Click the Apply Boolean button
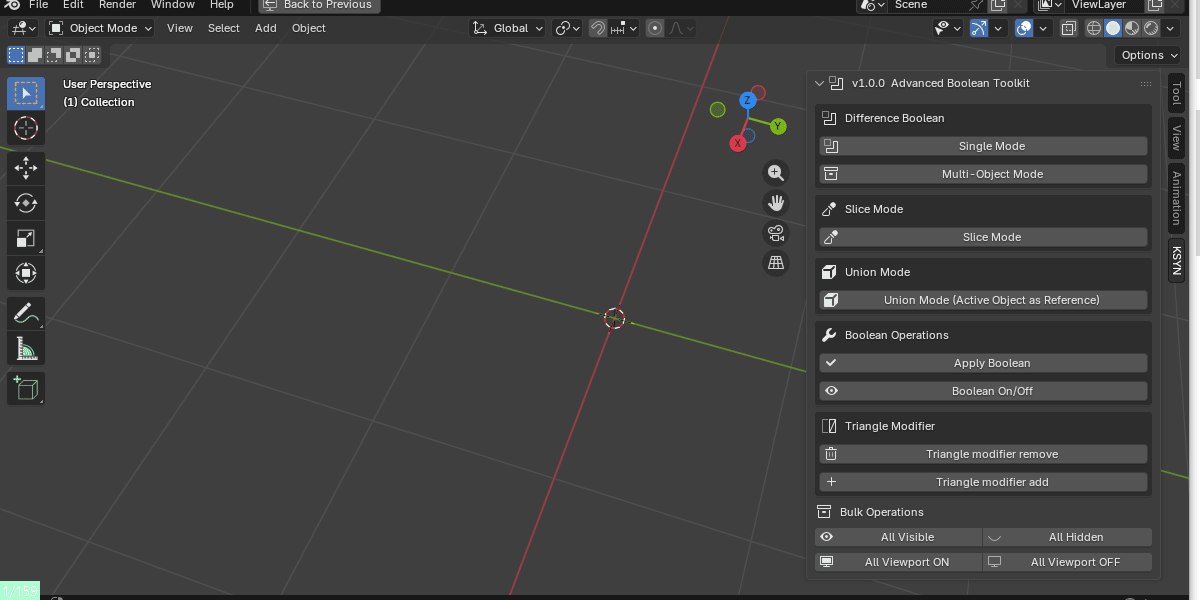Image resolution: width=1200 pixels, height=600 pixels. (983, 363)
